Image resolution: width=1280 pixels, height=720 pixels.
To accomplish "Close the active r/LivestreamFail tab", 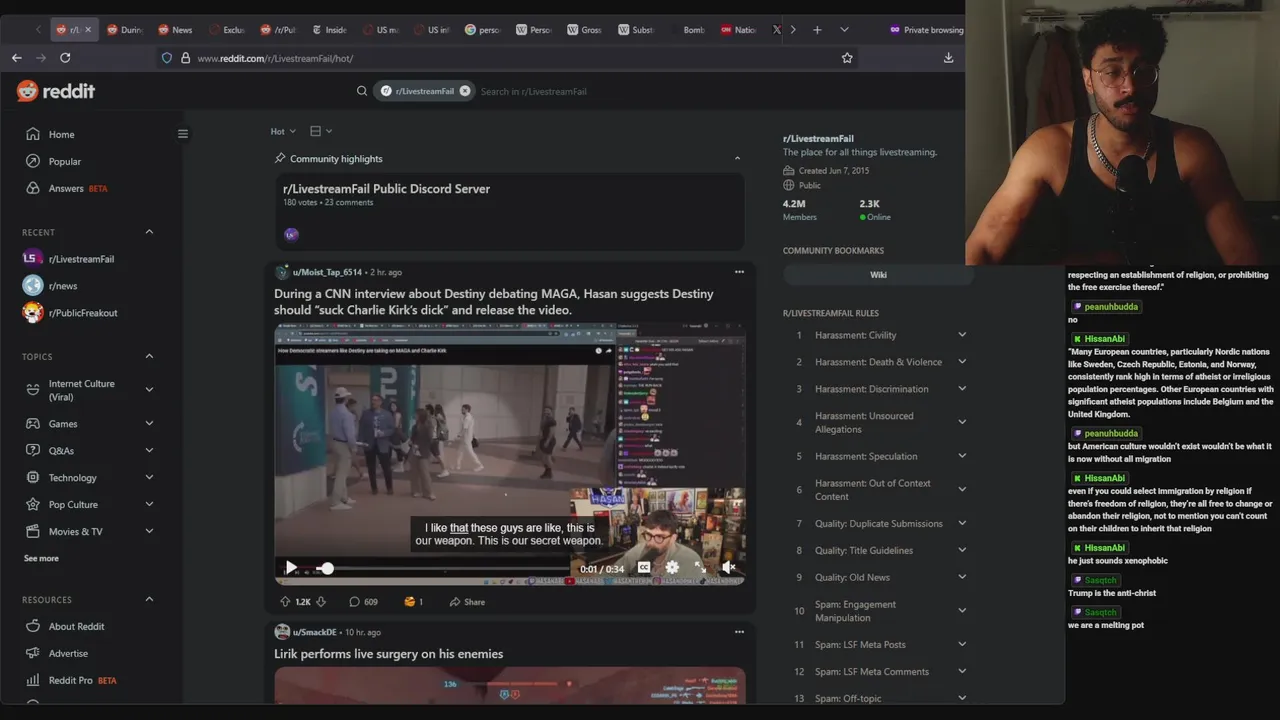I will [x=88, y=30].
